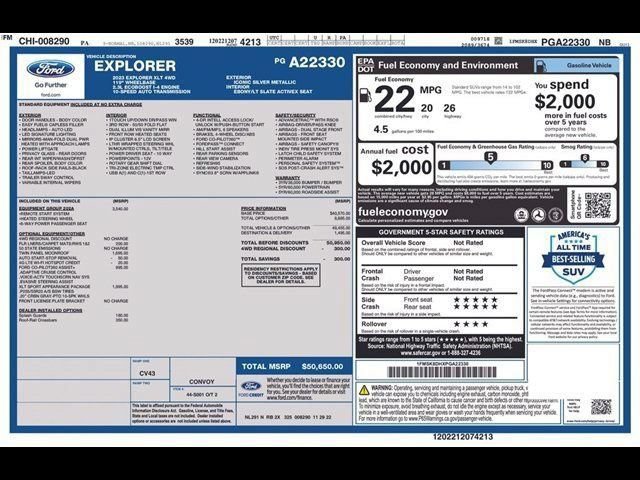
Task: Click the EXPLORER model heading
Action: [x=135, y=66]
